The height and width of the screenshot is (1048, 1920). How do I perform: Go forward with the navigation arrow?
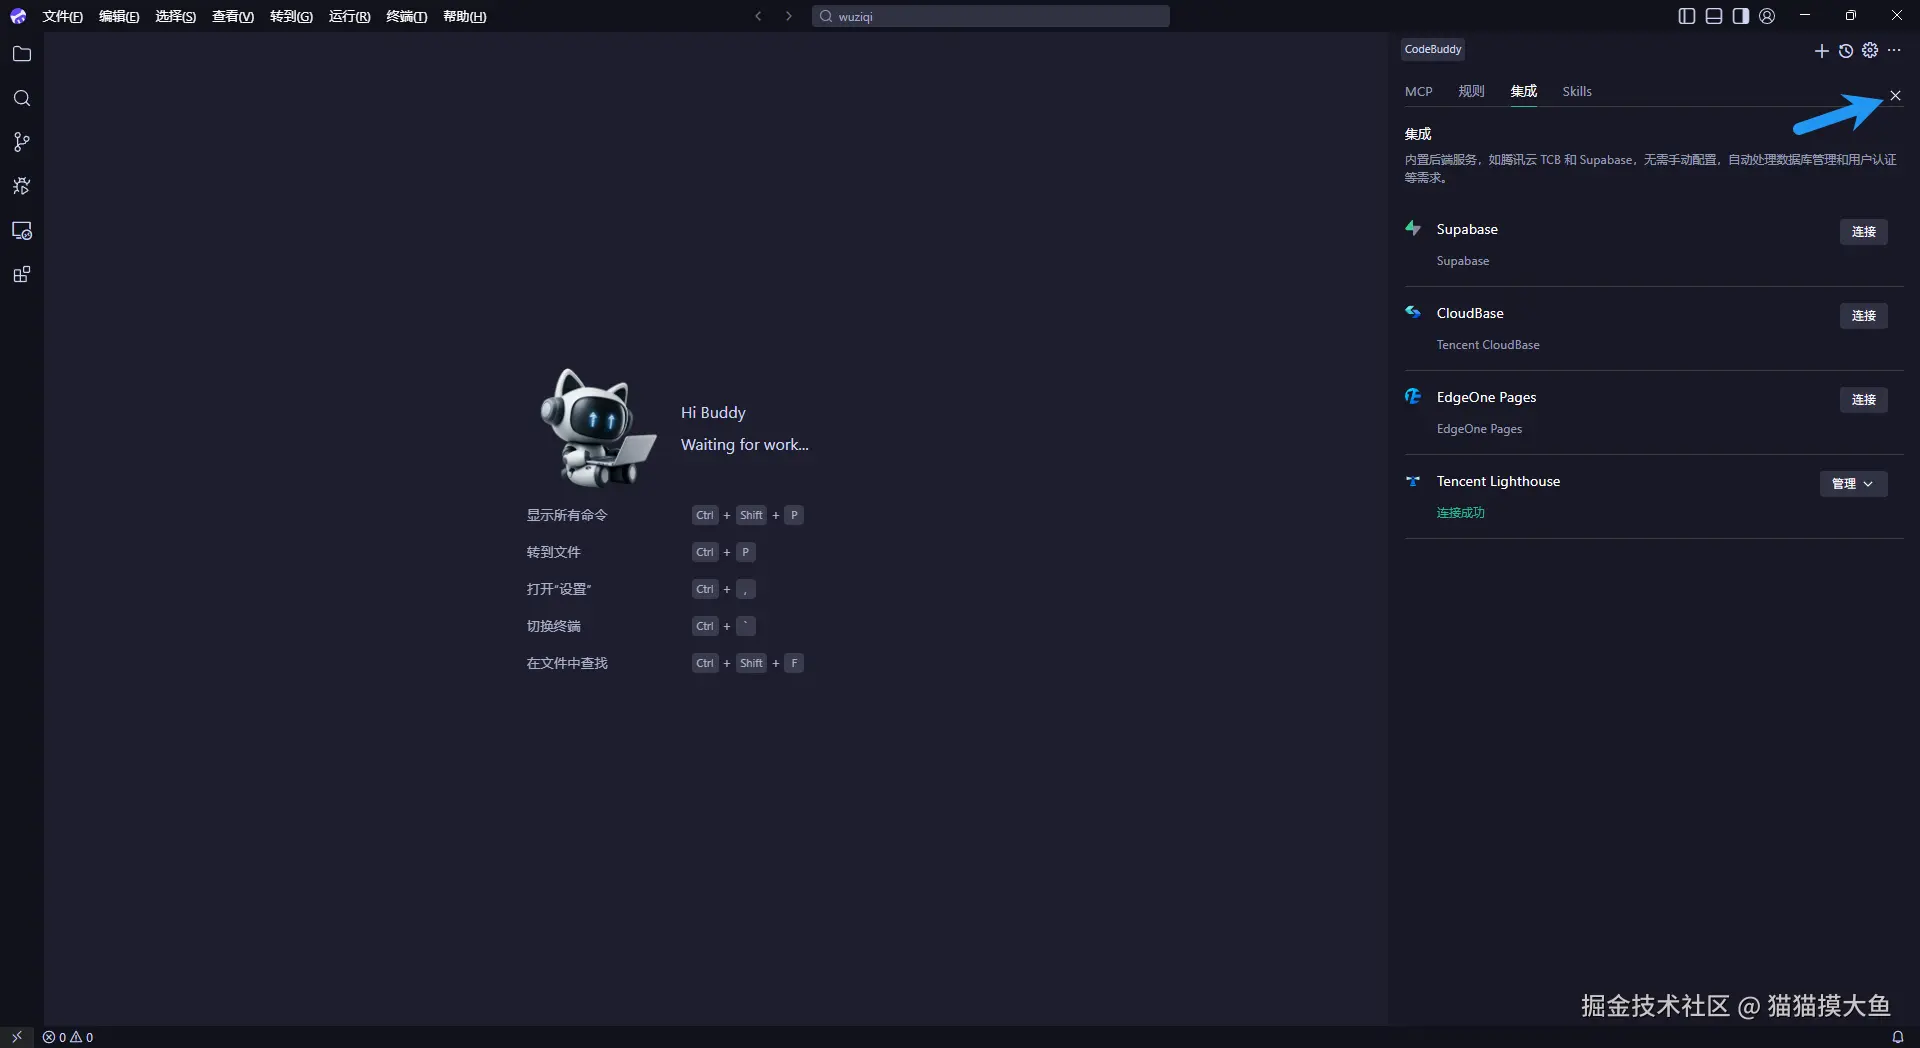click(x=789, y=16)
